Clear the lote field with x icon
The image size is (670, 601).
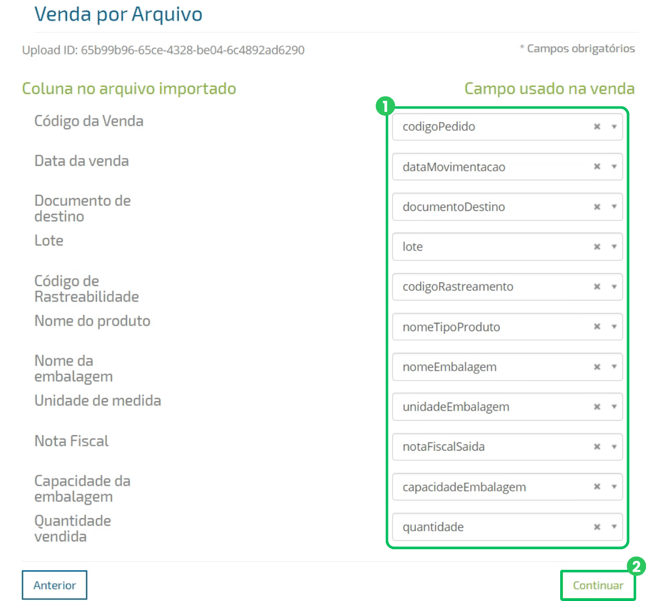(597, 247)
